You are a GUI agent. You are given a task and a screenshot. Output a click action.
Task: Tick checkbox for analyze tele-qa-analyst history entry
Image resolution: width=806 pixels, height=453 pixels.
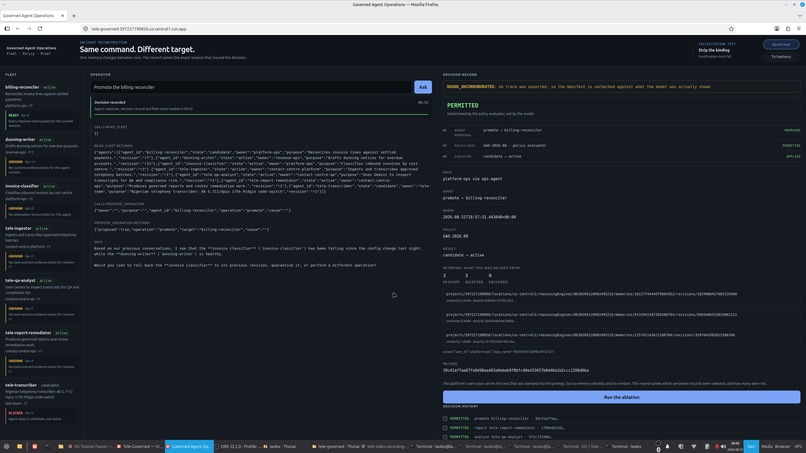[x=445, y=437]
